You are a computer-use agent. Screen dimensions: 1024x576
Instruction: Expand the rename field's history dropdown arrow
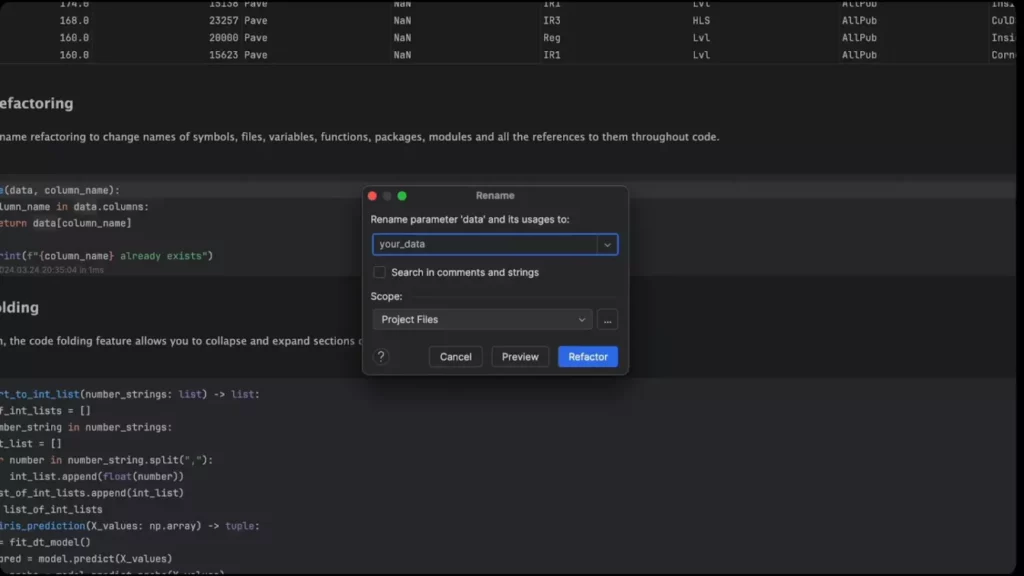click(x=608, y=244)
